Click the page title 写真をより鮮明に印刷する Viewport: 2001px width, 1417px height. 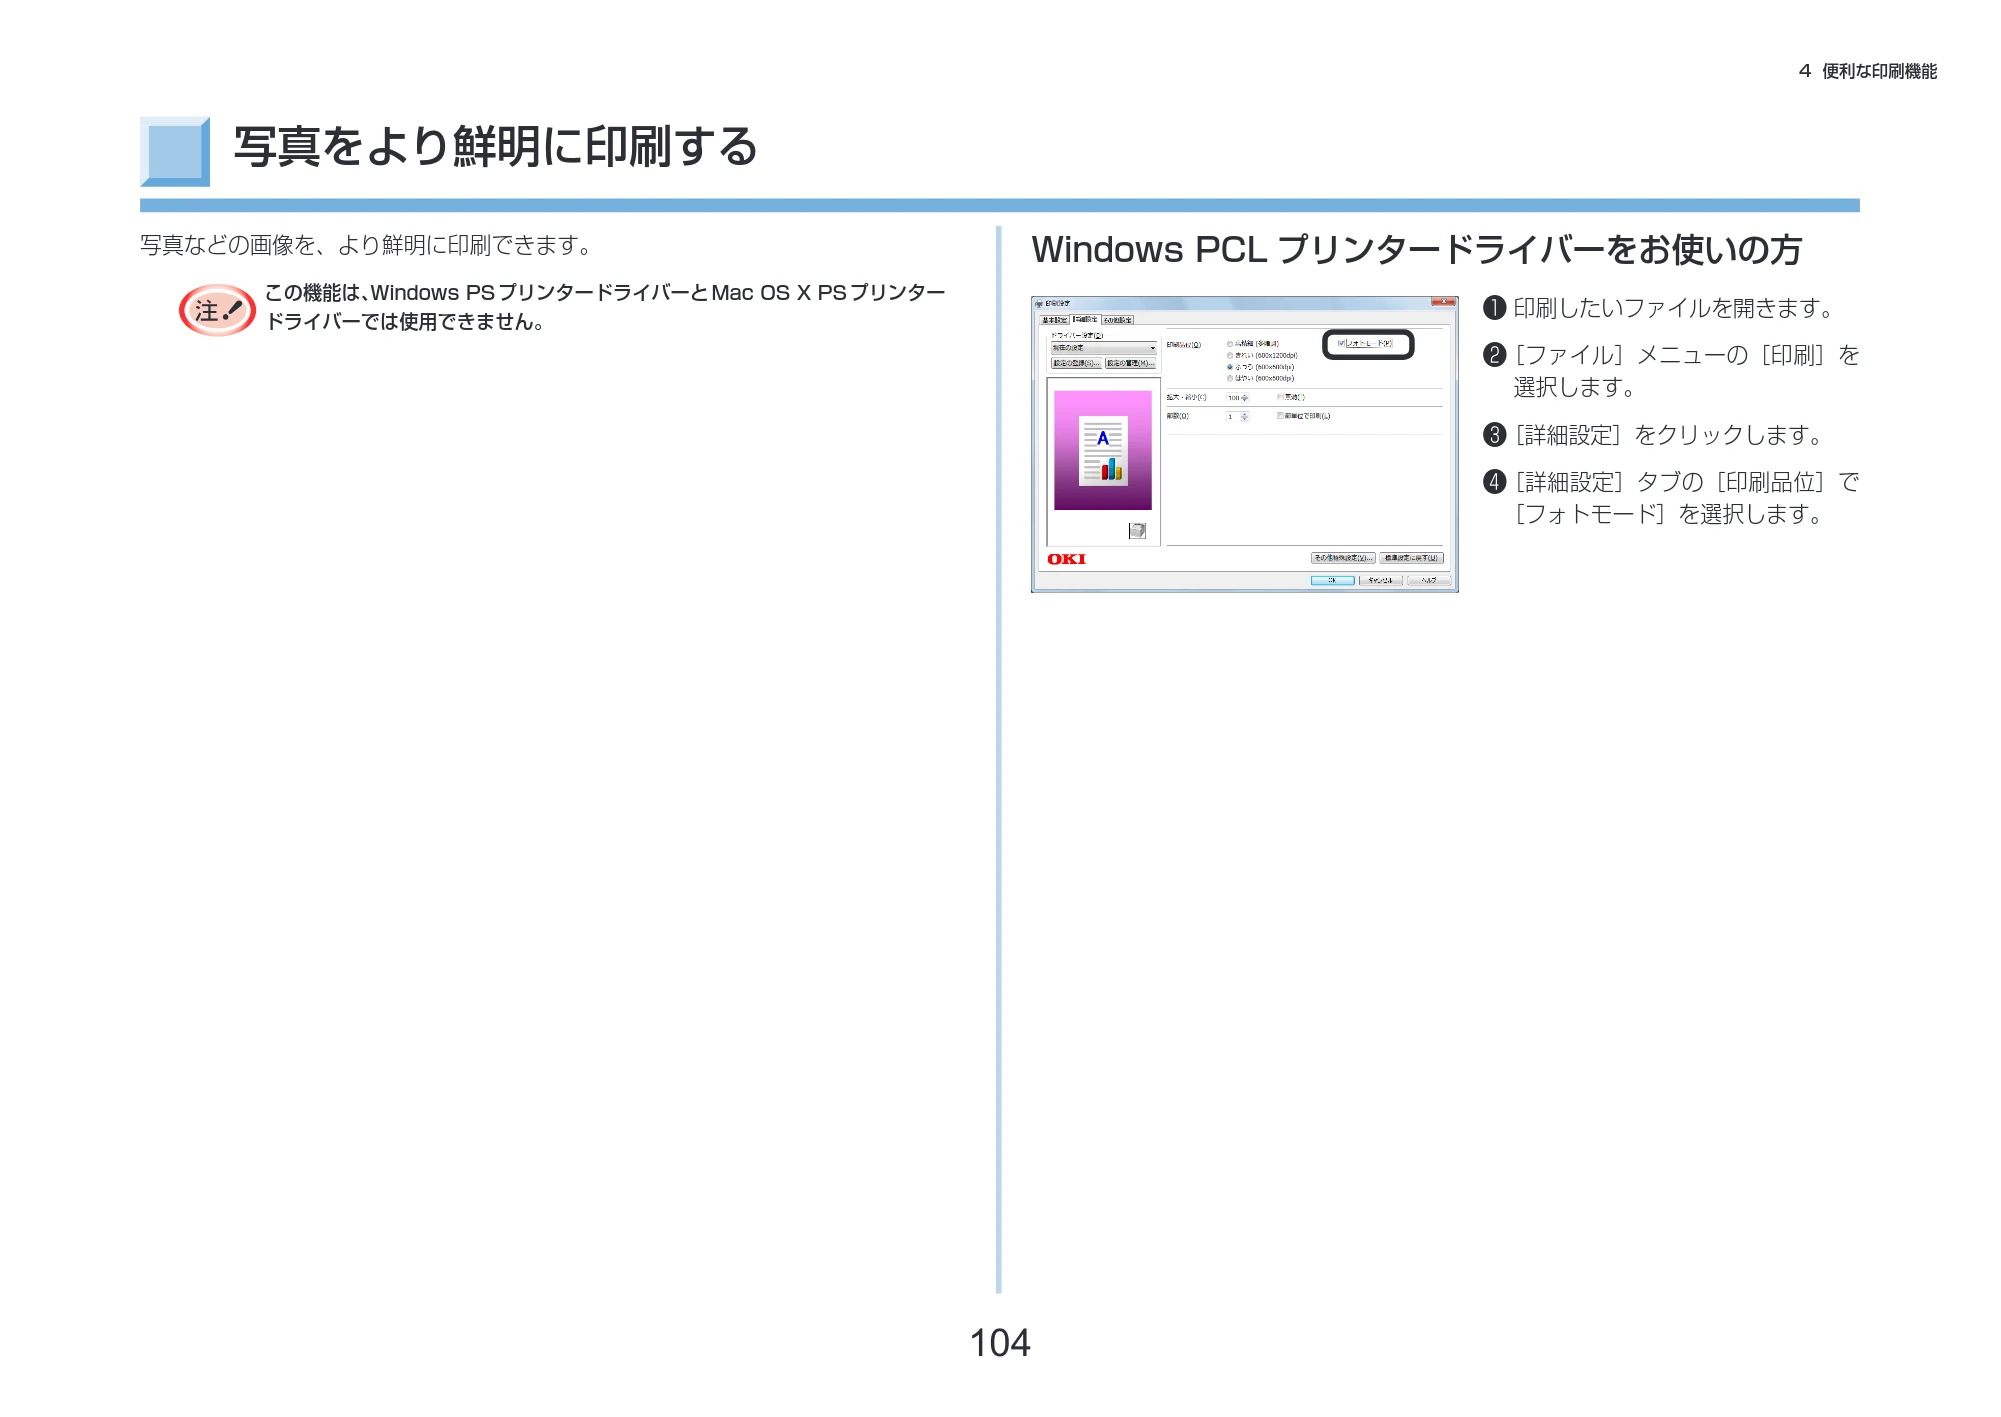[495, 147]
